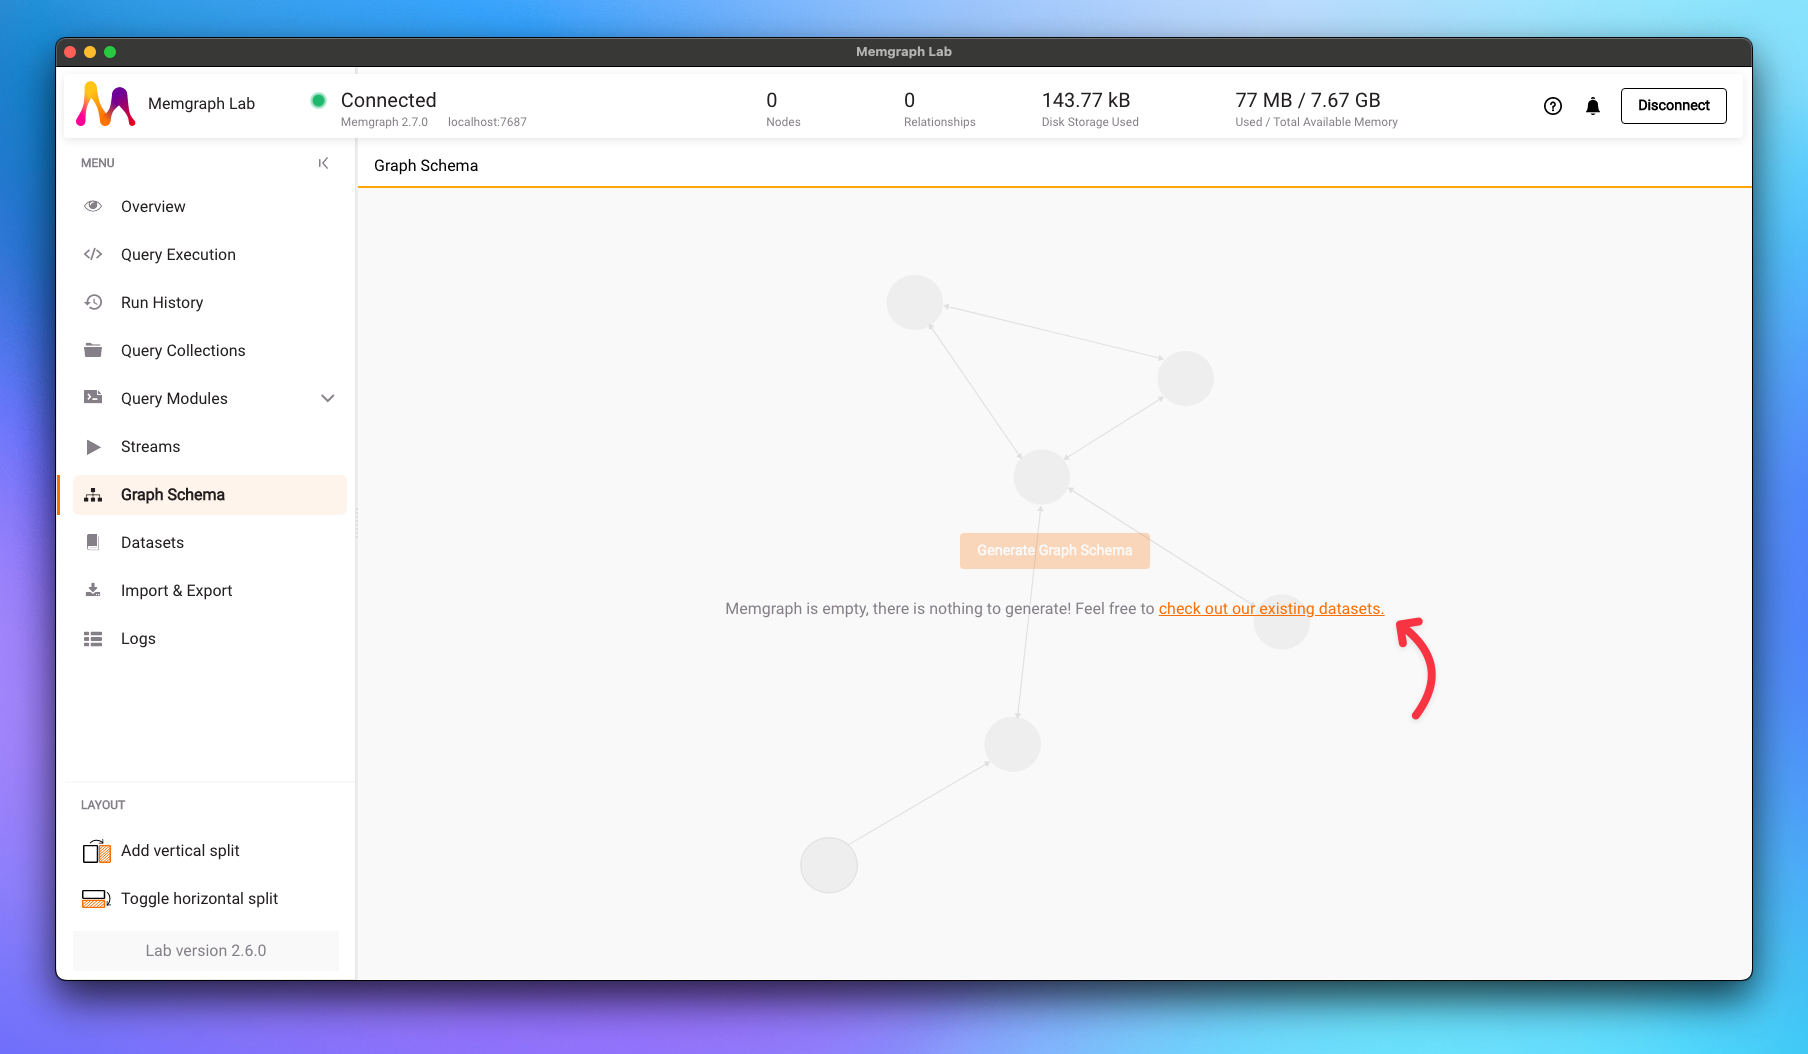Select the Streams play icon
This screenshot has width=1808, height=1054.
click(93, 446)
